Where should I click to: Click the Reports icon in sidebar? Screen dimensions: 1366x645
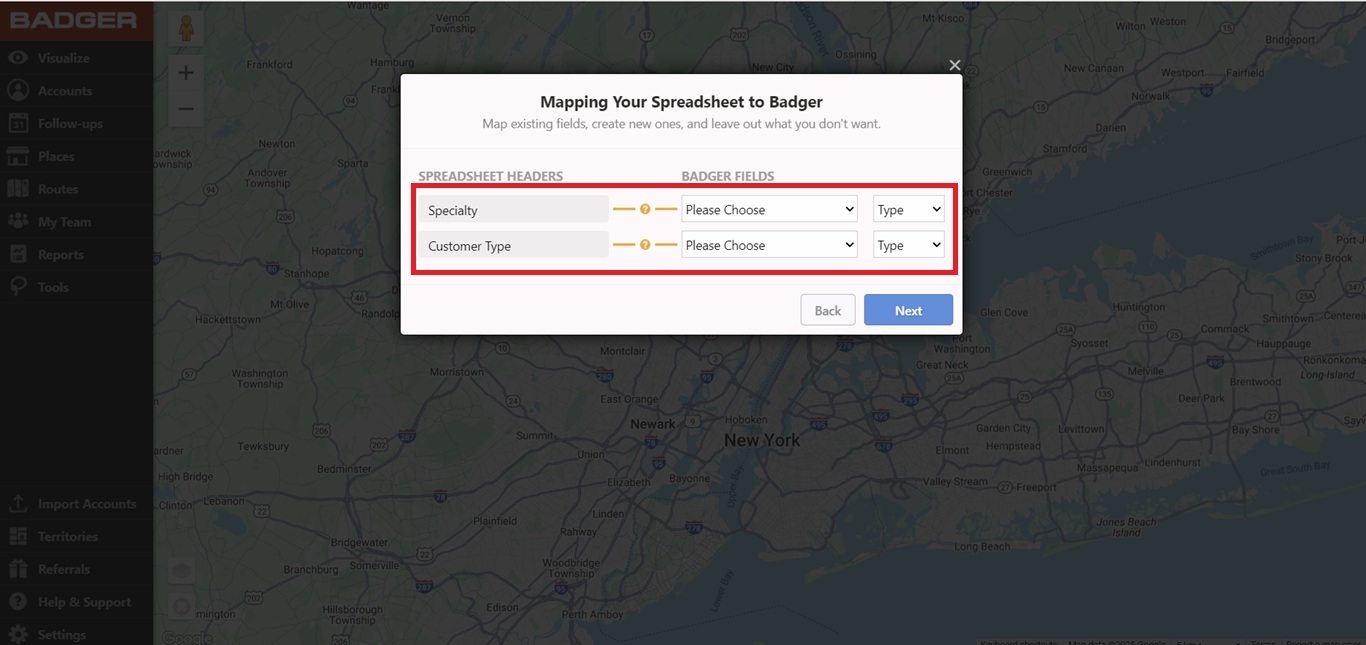[x=17, y=255]
